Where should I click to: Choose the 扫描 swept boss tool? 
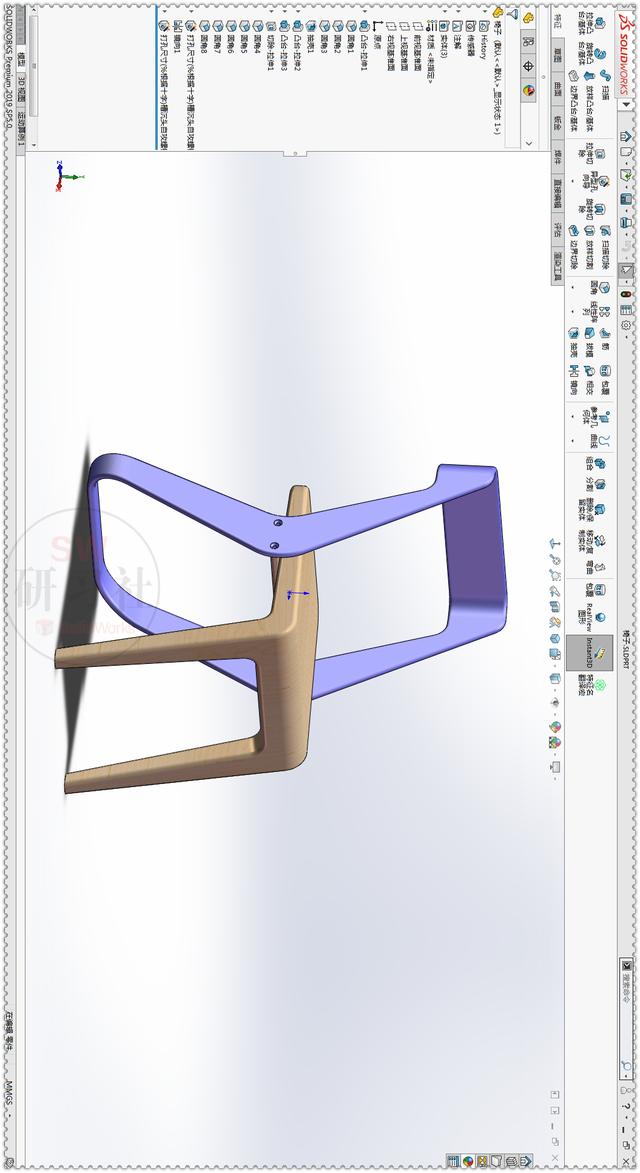[x=605, y=84]
